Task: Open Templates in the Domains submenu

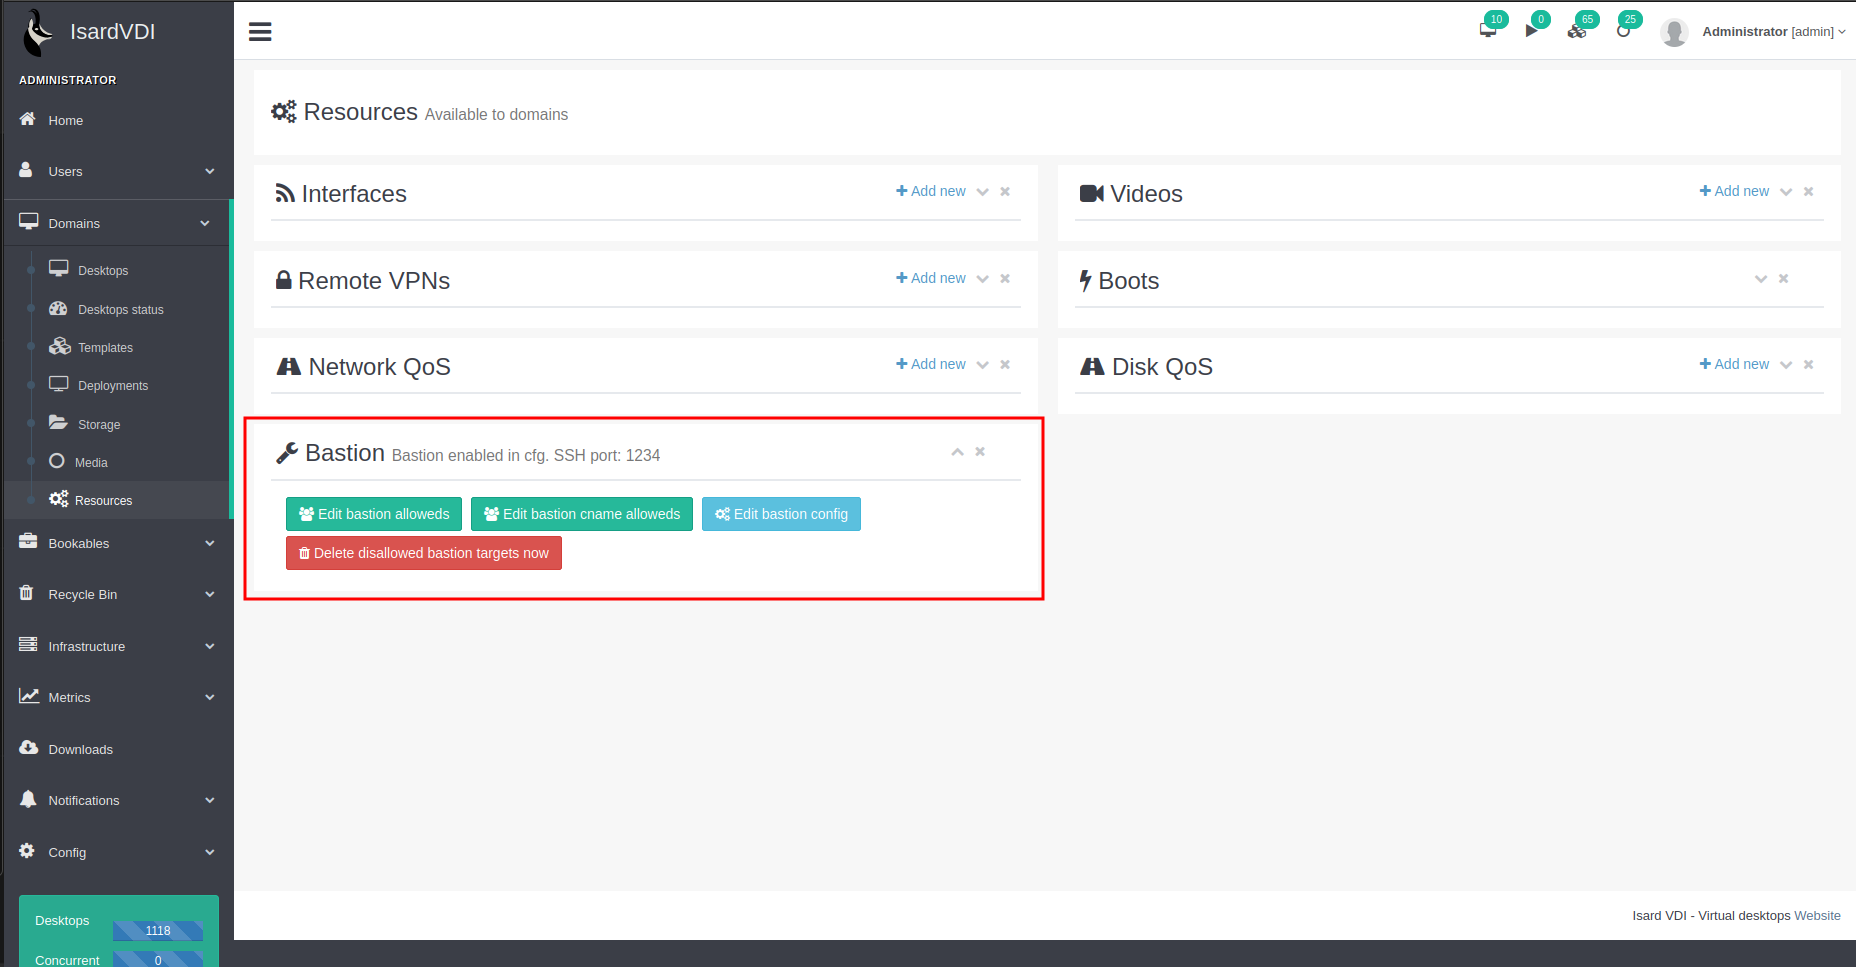Action: coord(105,348)
